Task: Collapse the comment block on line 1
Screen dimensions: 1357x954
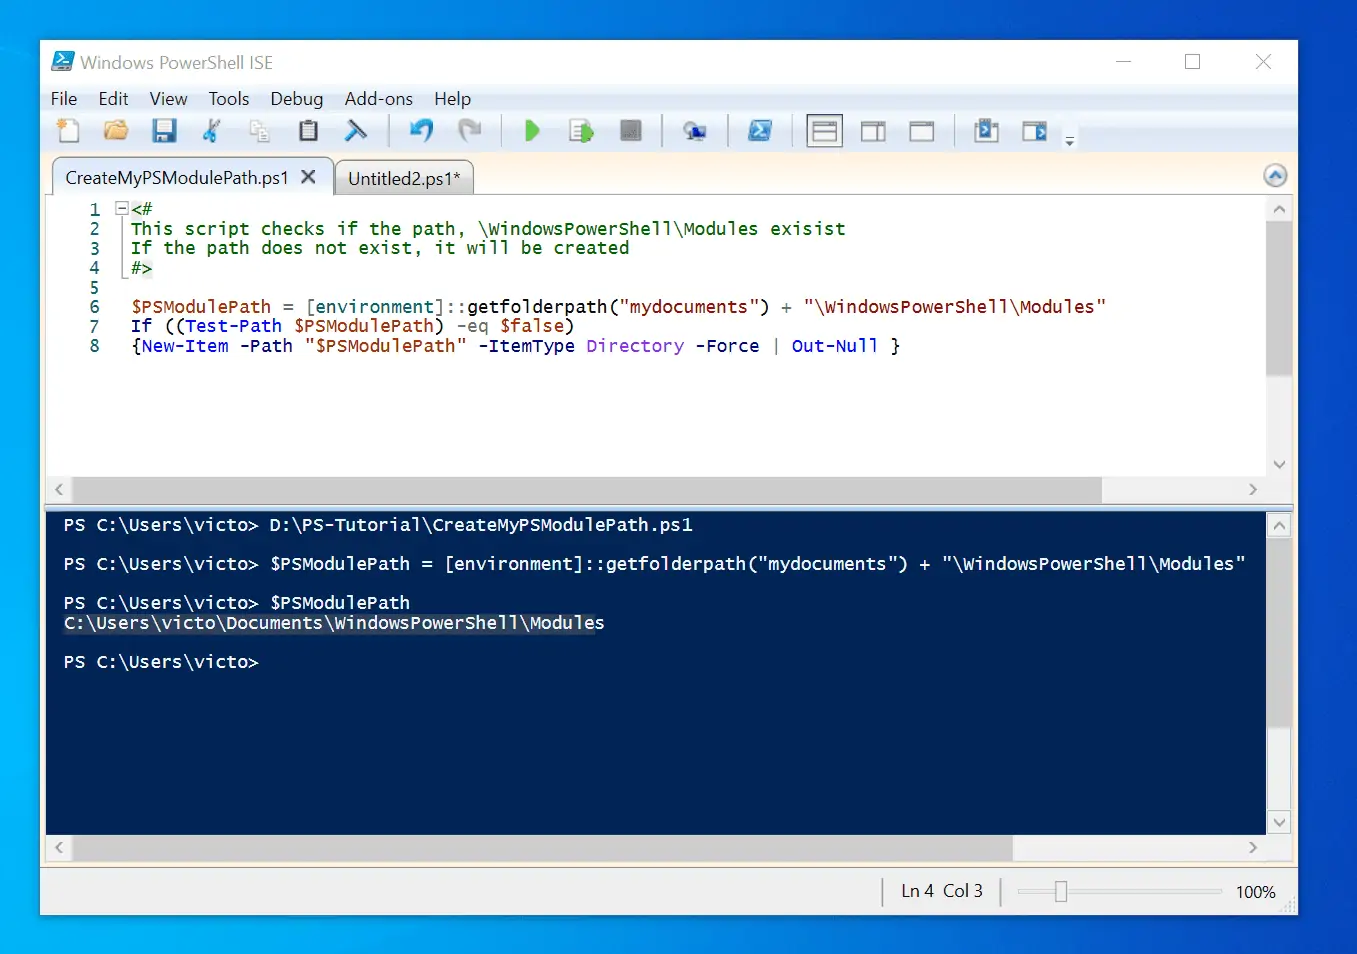Action: [x=122, y=209]
